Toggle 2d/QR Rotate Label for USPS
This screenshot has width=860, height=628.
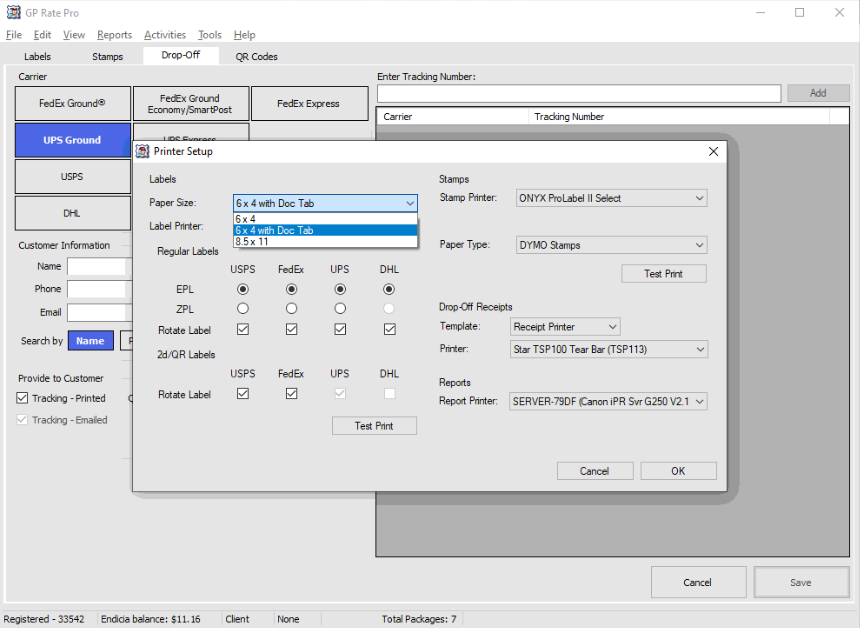(x=242, y=394)
